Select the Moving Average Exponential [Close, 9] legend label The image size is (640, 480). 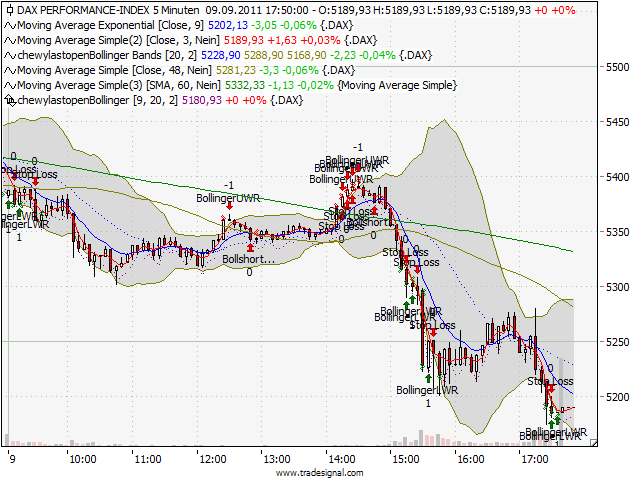click(111, 25)
